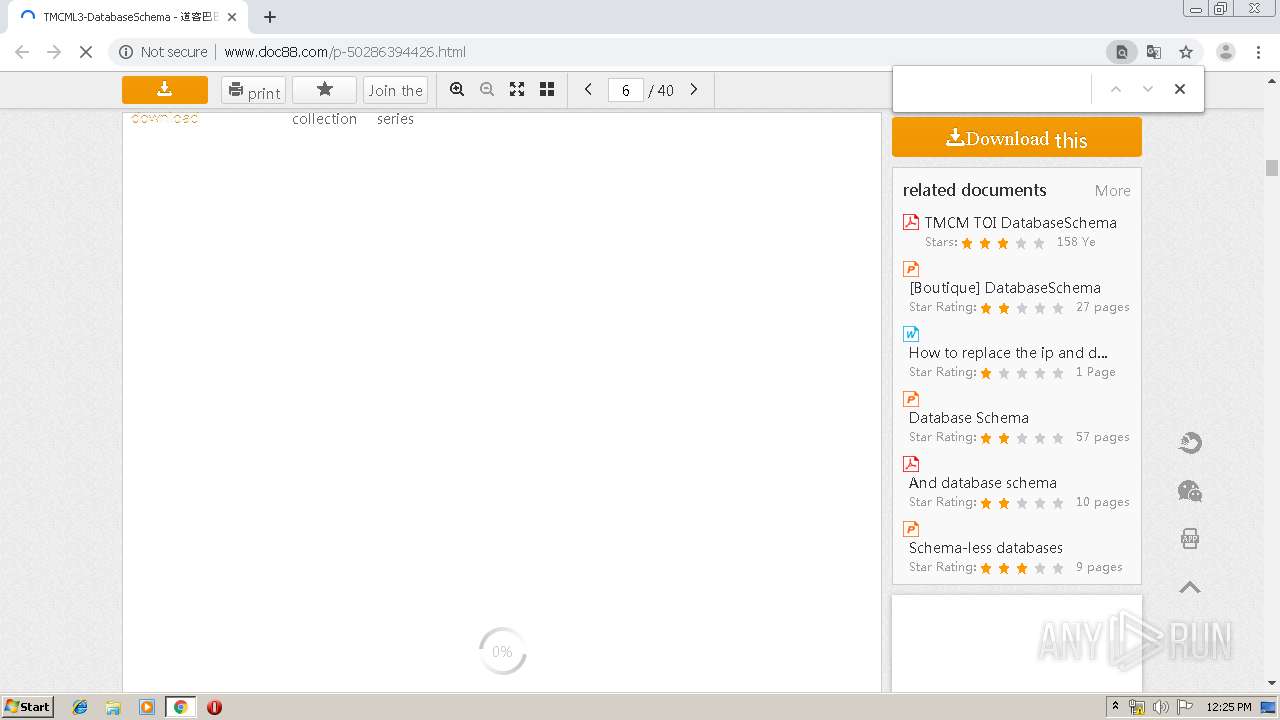
Task: Click PDF icon beside TMCM TOI DatabaseSchema
Action: (911, 222)
